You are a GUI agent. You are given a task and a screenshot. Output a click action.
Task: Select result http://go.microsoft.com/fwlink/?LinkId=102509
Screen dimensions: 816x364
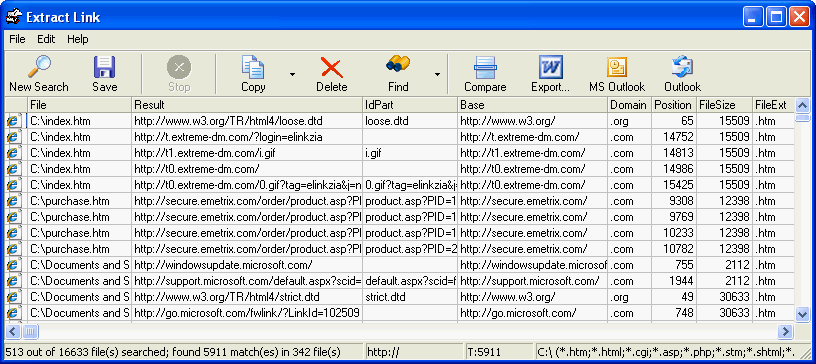point(247,313)
